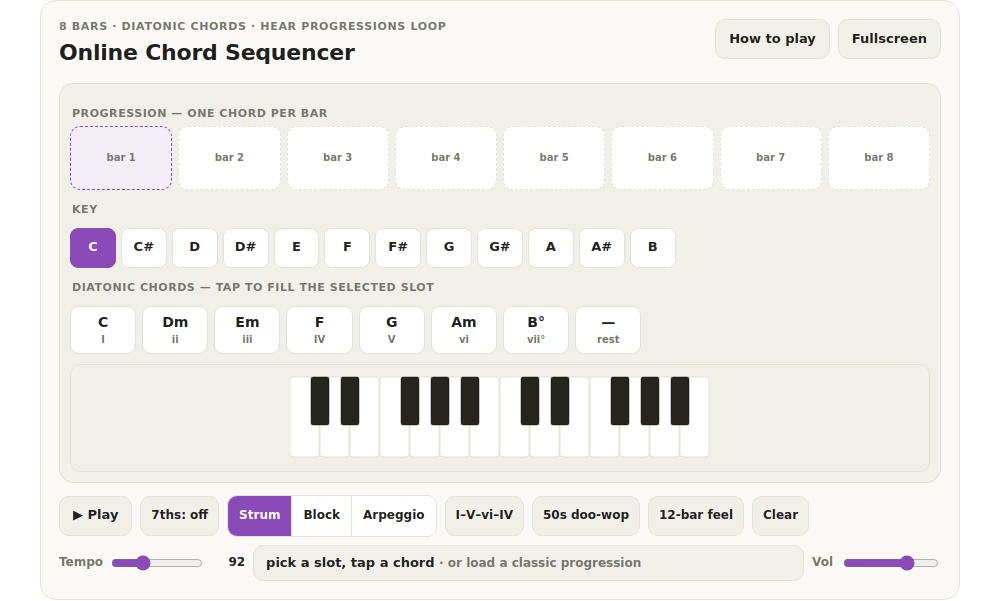This screenshot has height=601, width=1000.
Task: Choose the key of C
Action: point(93,248)
